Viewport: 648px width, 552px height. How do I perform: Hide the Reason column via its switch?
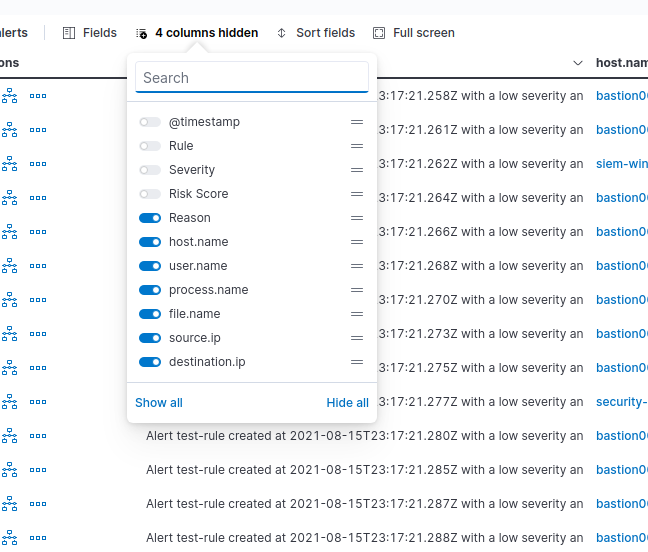point(150,218)
